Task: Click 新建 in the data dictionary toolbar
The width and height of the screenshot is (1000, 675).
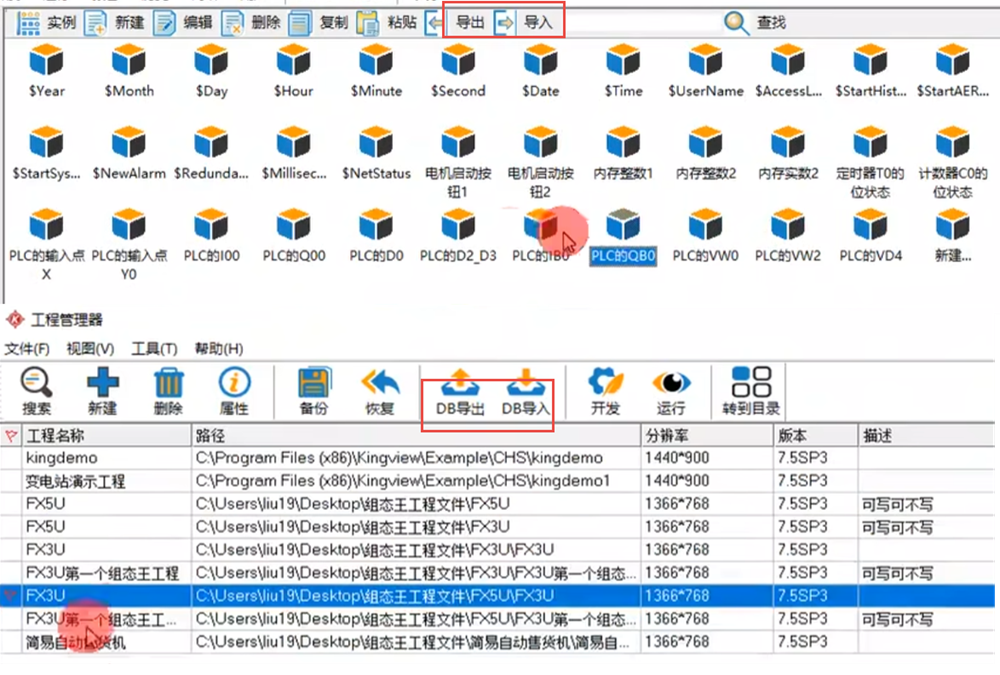Action: (115, 23)
